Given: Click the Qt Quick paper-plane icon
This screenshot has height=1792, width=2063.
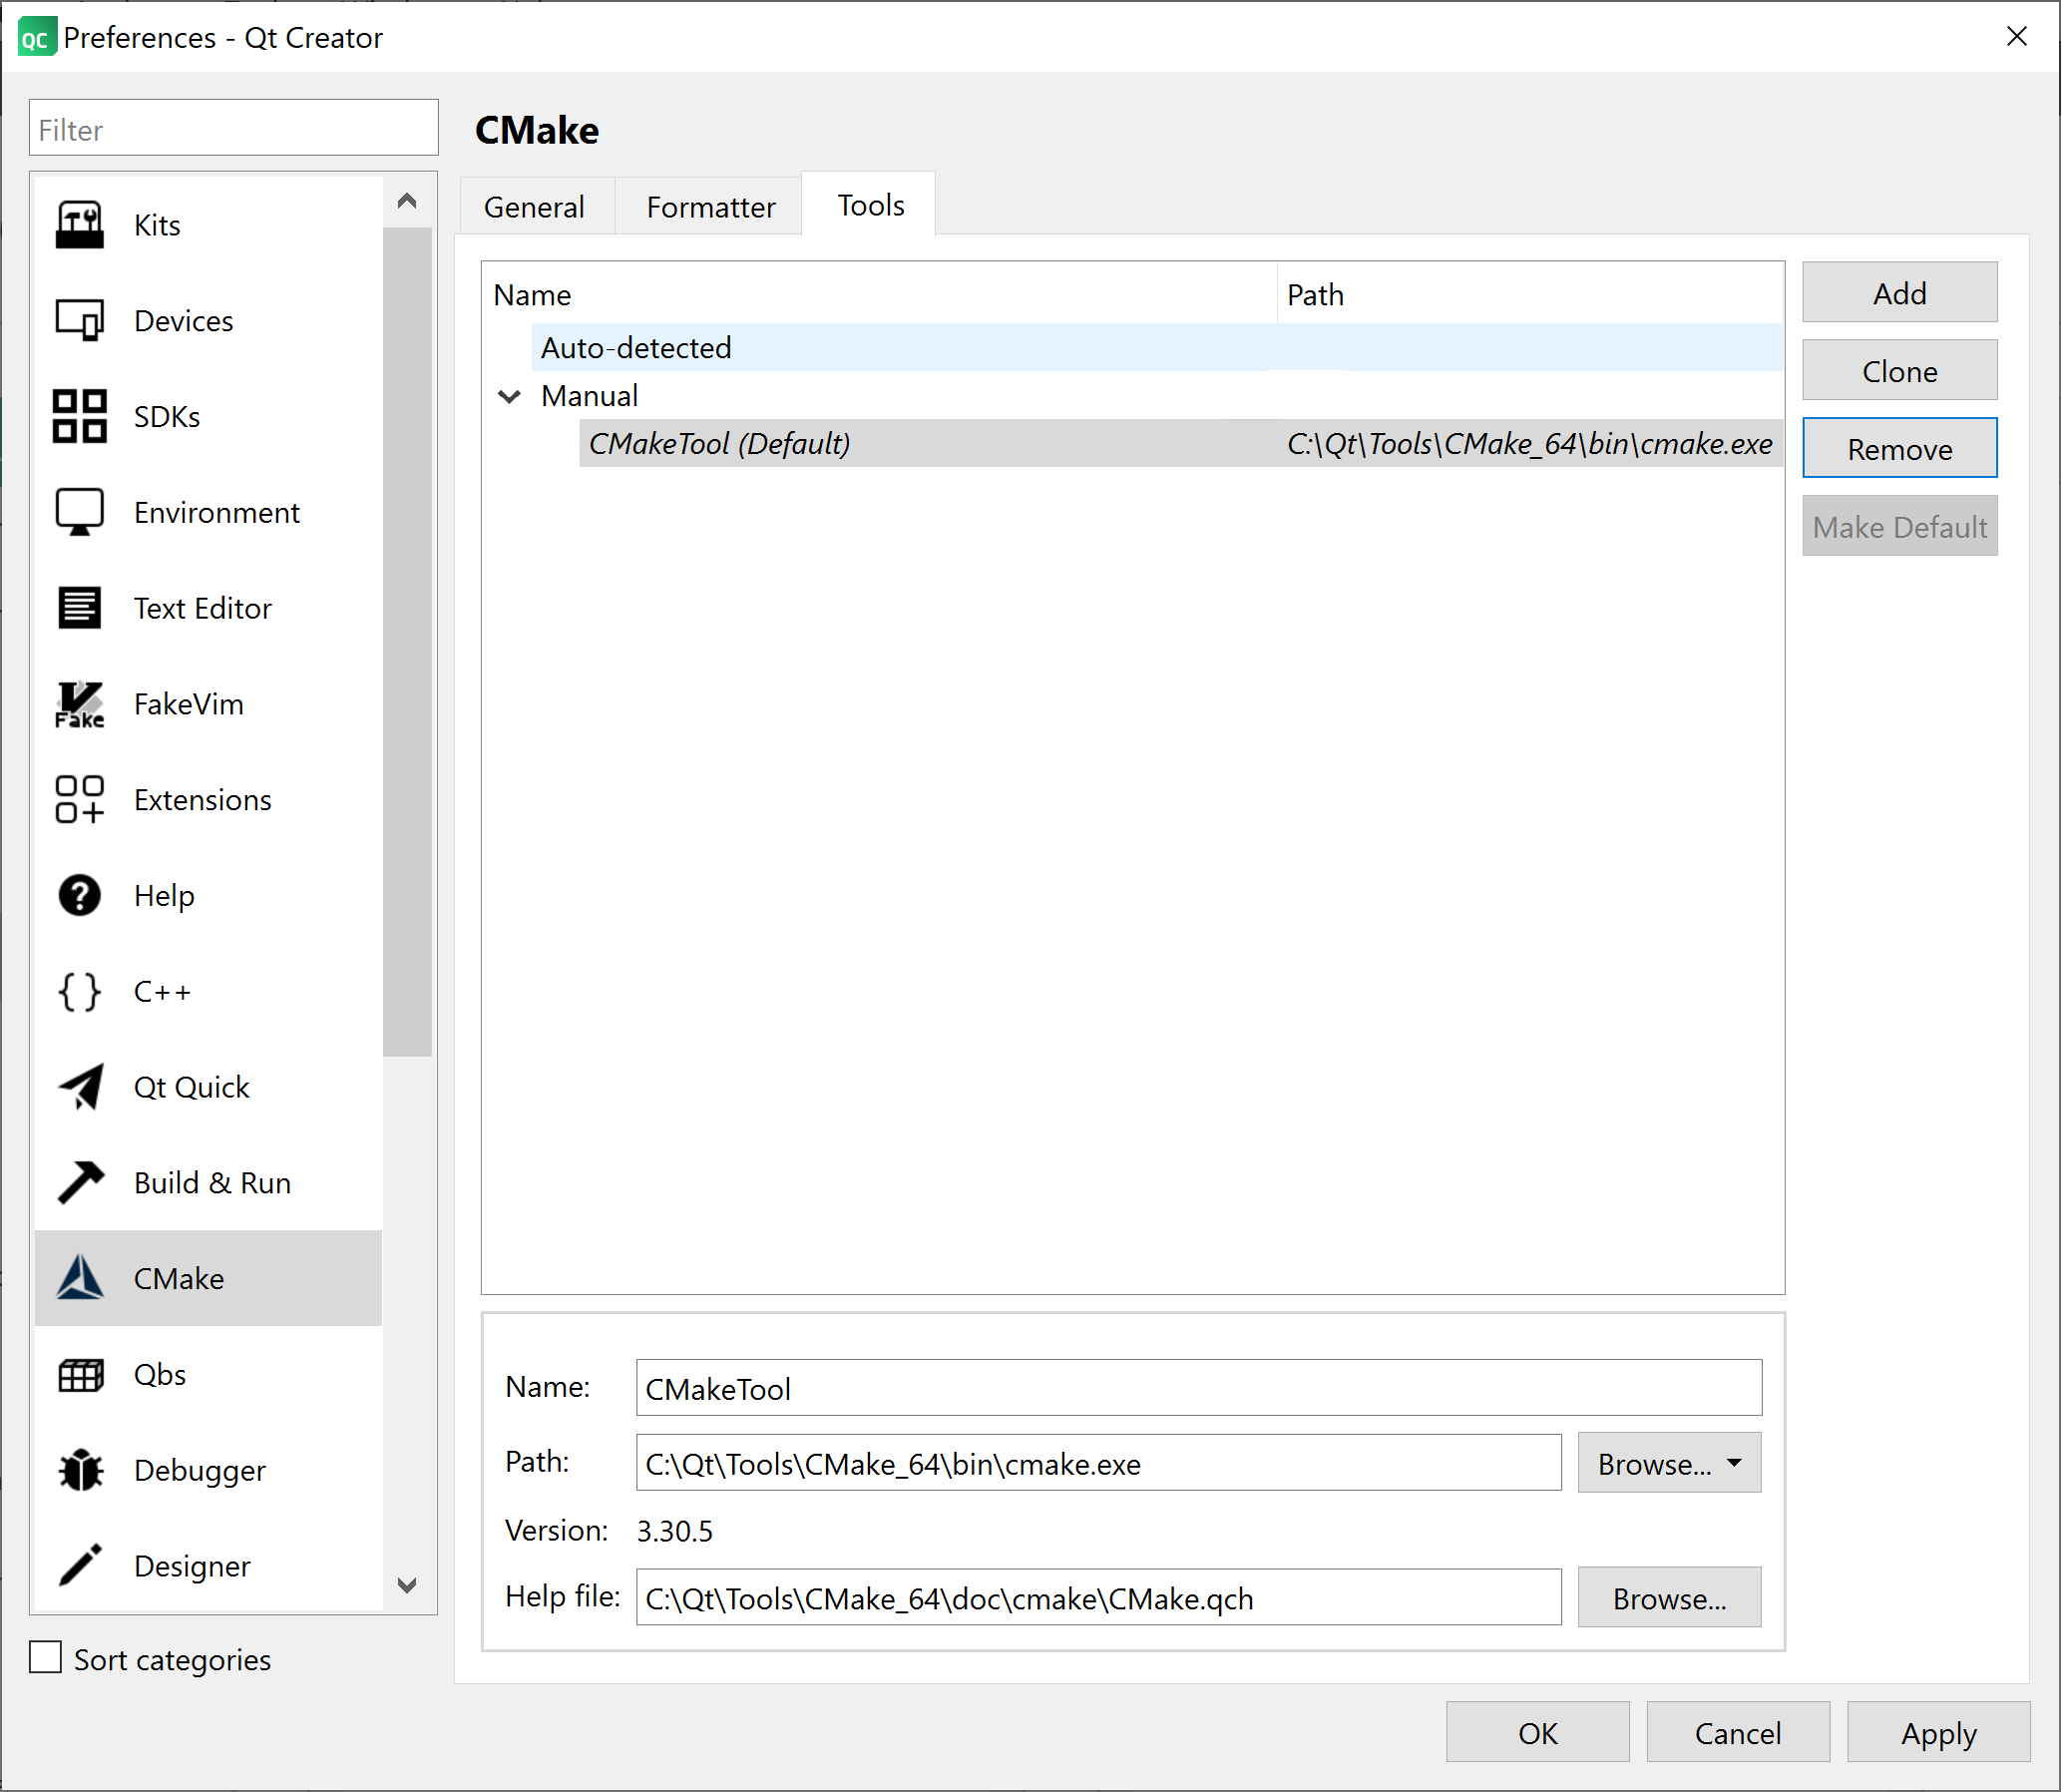Looking at the screenshot, I should (x=79, y=1087).
